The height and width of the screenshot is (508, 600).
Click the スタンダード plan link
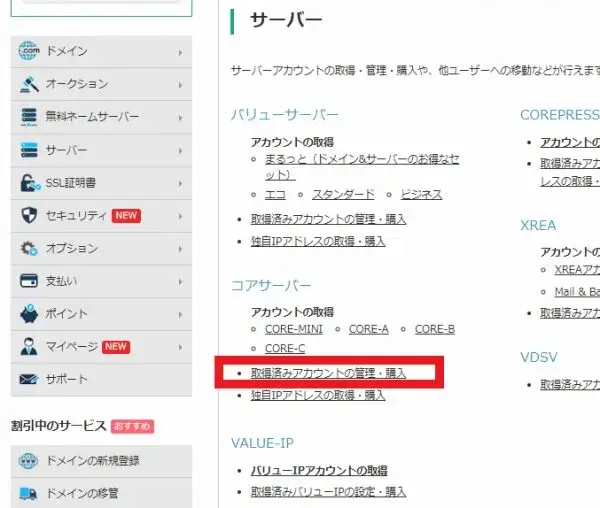pos(343,194)
